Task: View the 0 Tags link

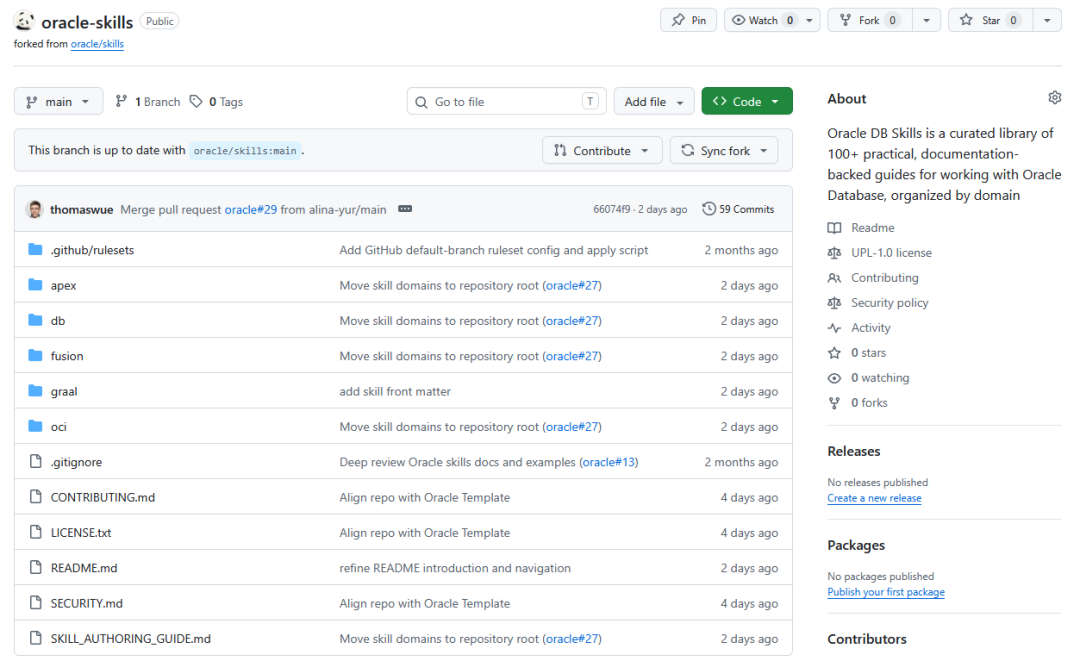Action: (x=216, y=101)
